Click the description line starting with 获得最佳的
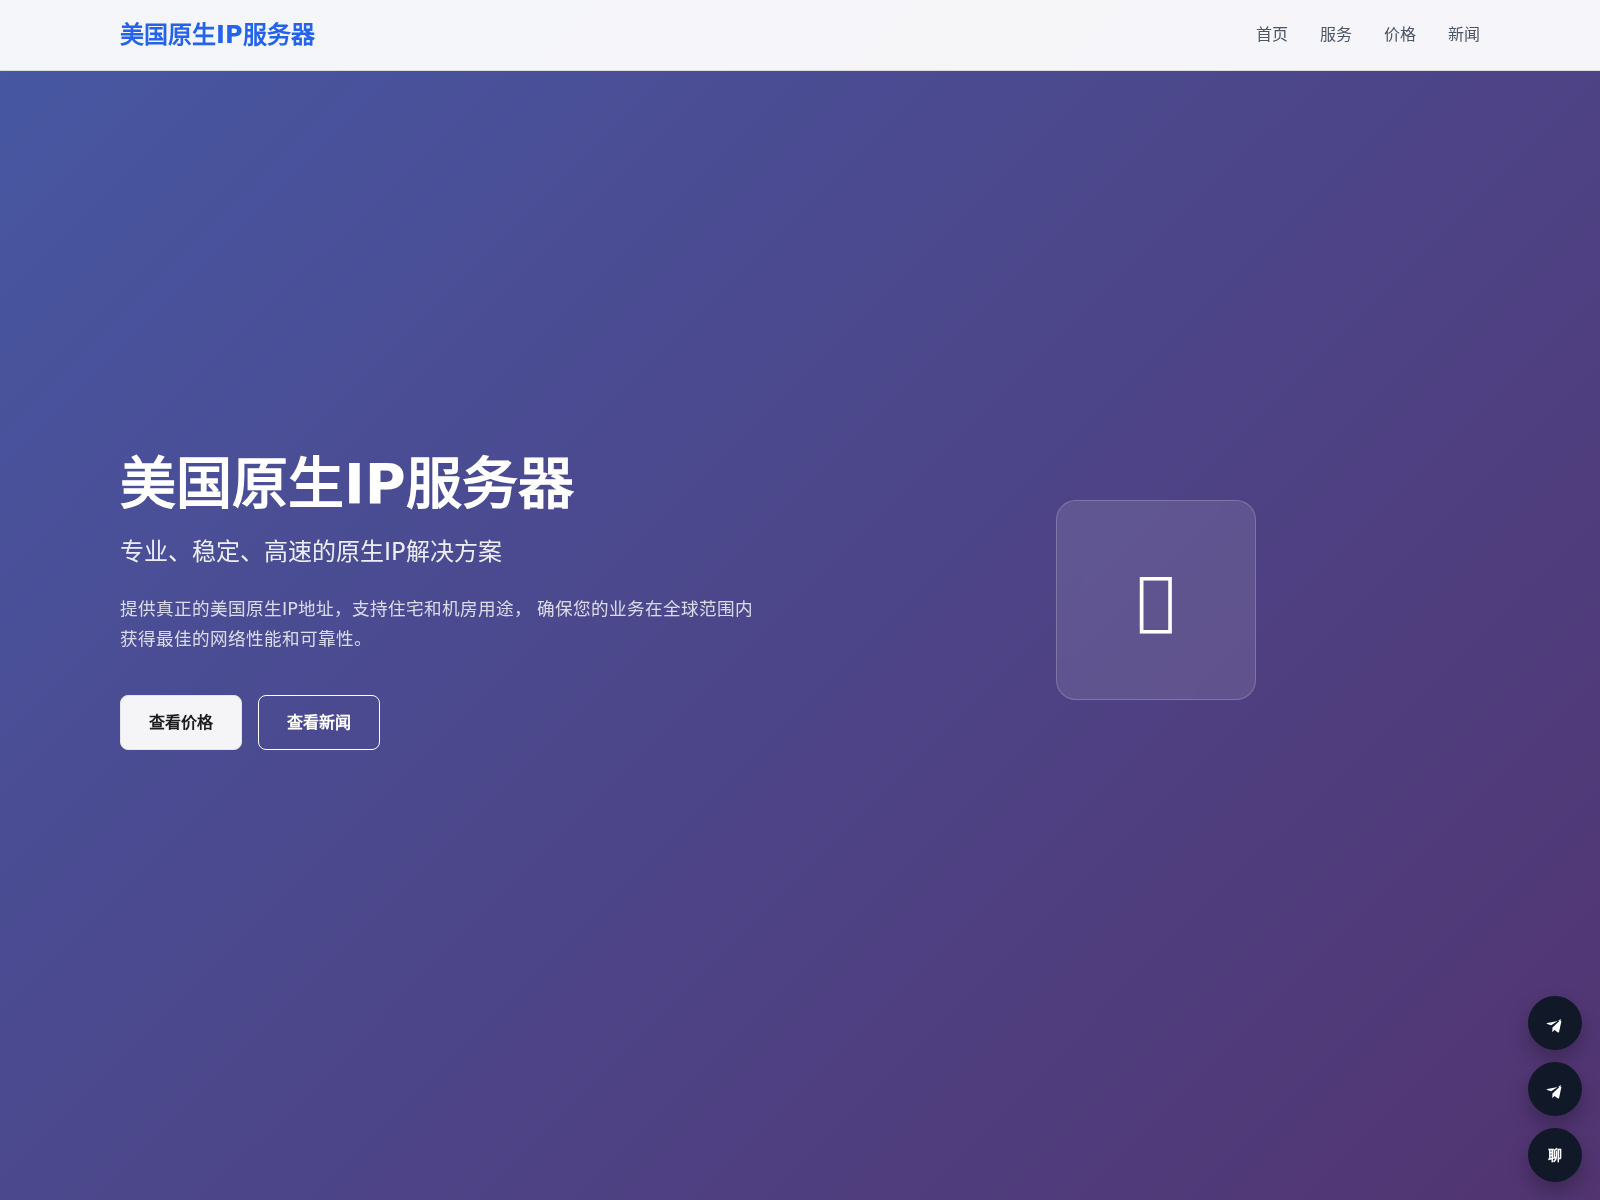Screen dimensions: 1600x1200 coord(242,639)
